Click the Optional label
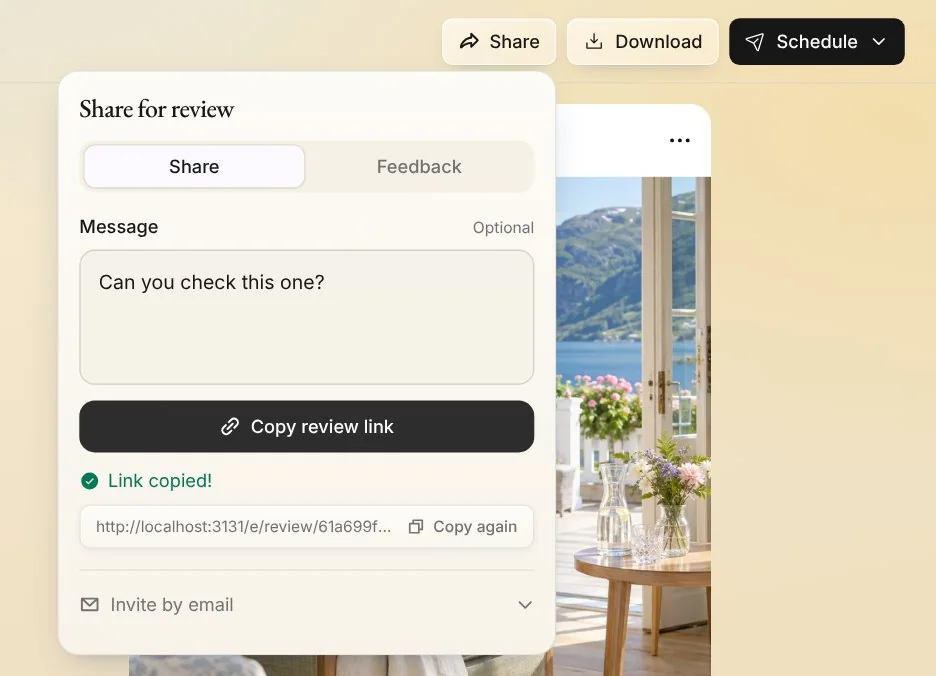Viewport: 936px width, 676px height. click(x=503, y=228)
